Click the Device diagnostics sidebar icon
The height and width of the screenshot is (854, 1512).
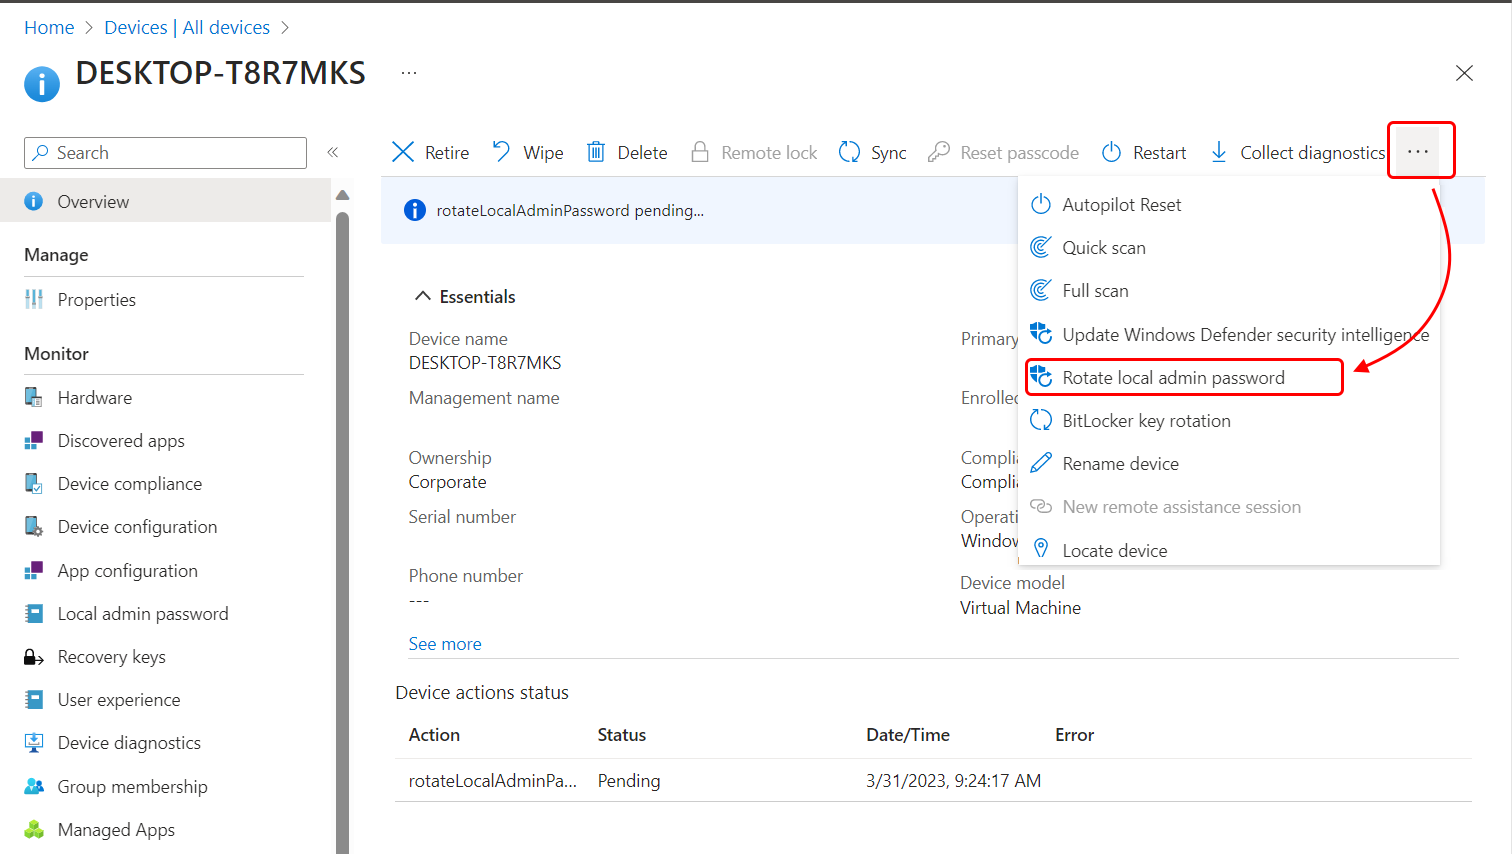[x=34, y=742]
